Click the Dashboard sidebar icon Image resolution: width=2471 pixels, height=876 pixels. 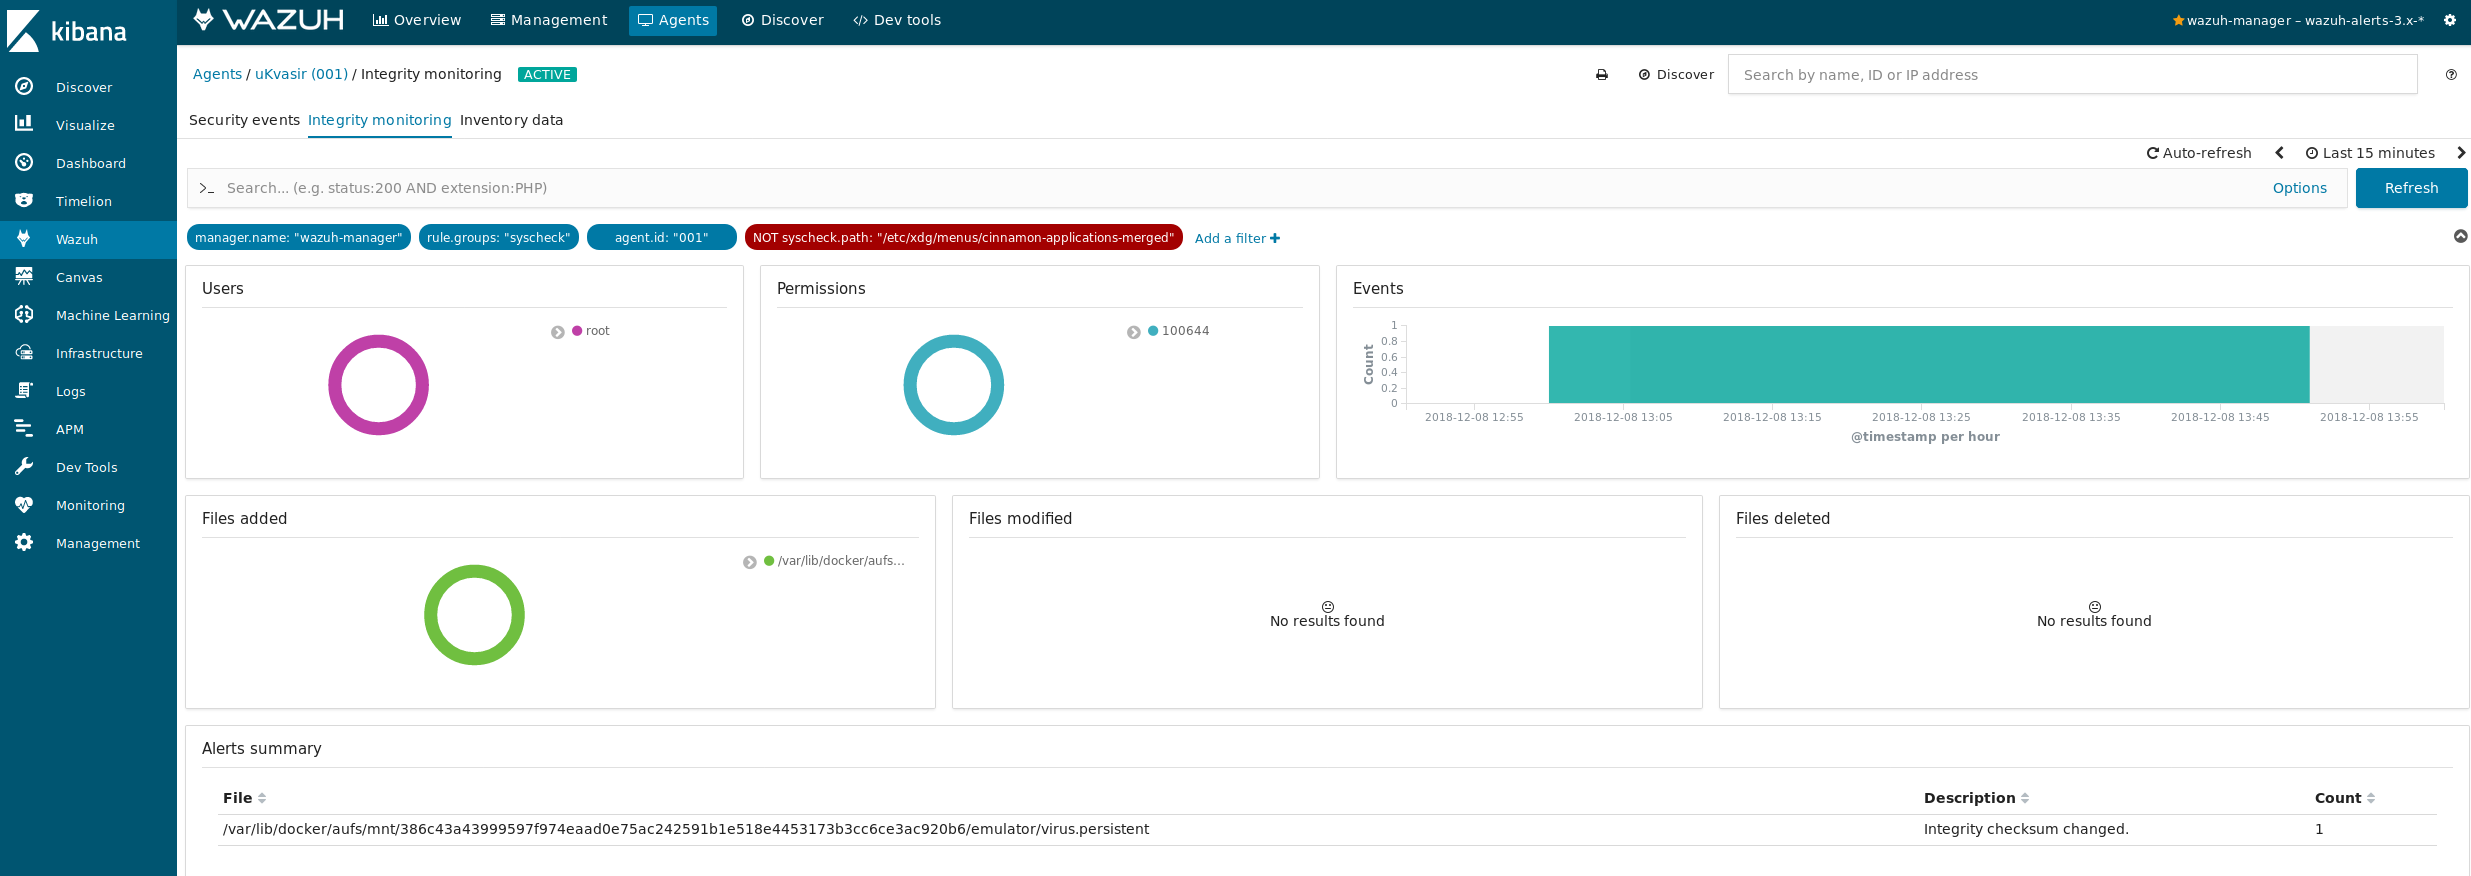click(x=24, y=162)
